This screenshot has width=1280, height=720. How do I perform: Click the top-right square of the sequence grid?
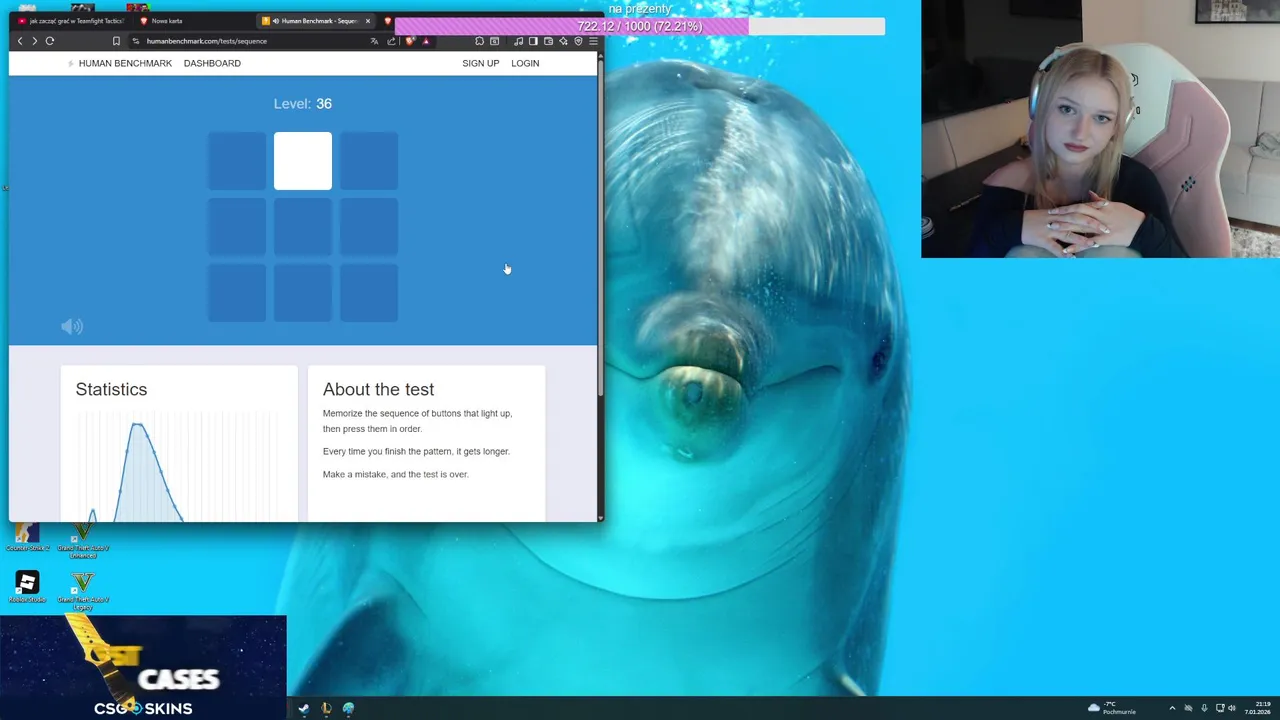[x=369, y=161]
